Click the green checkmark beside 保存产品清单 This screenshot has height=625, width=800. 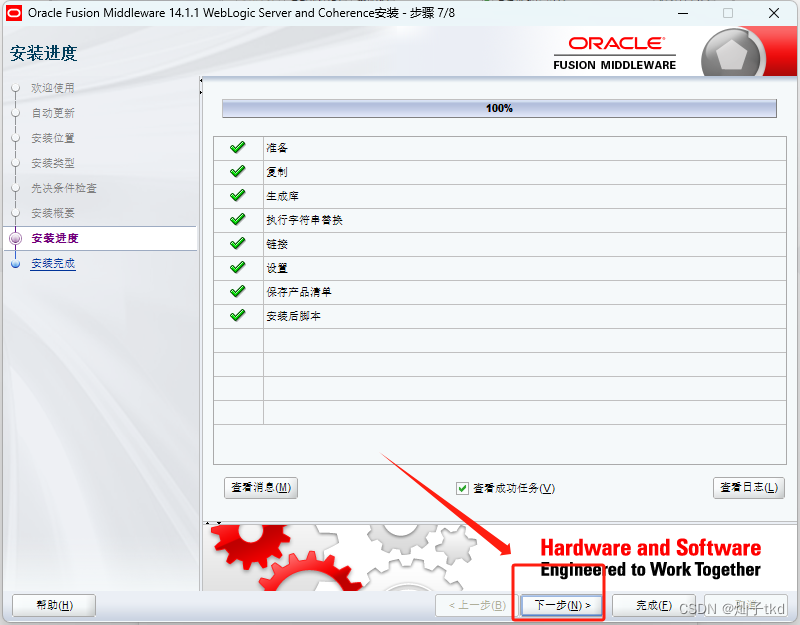(237, 291)
